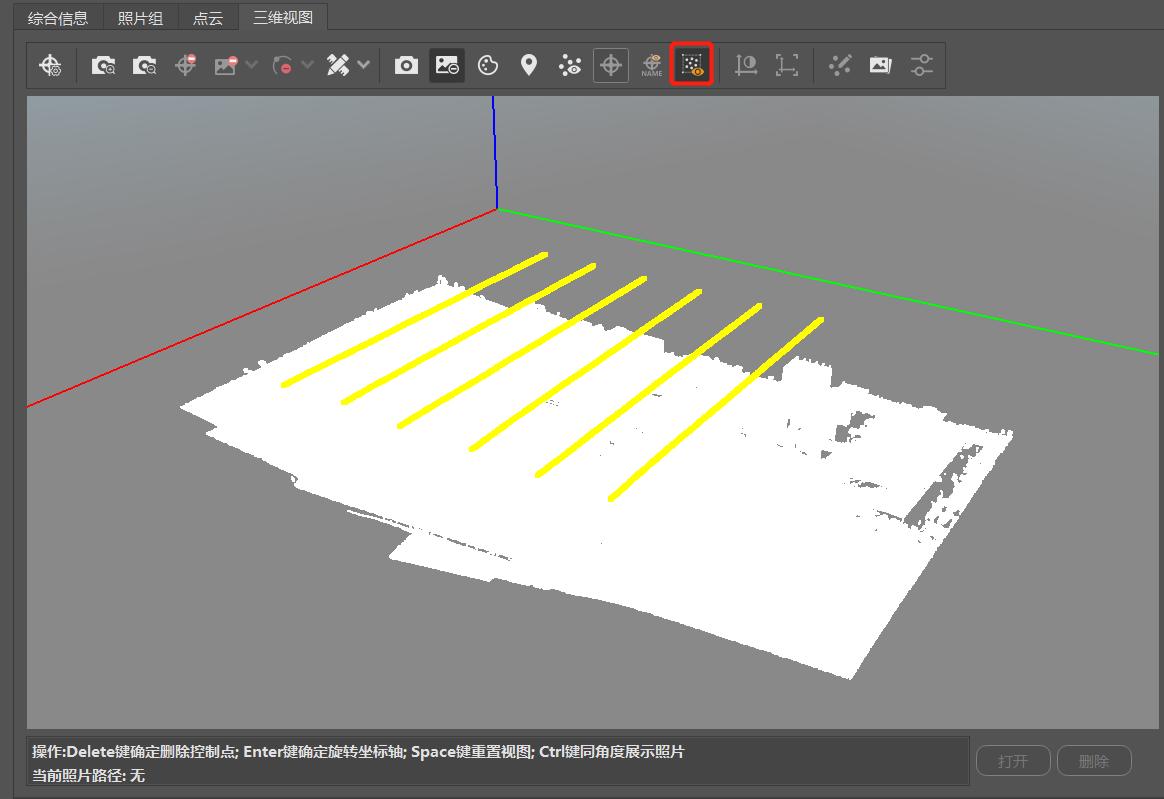This screenshot has height=799, width=1164.
Task: Click the axis contrast tool icon
Action: pos(746,65)
